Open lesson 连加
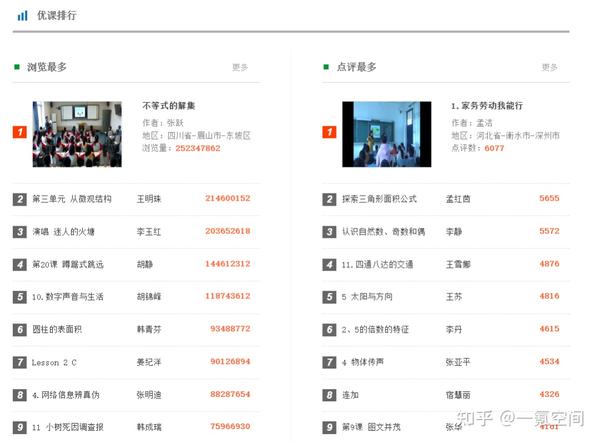 (x=350, y=395)
